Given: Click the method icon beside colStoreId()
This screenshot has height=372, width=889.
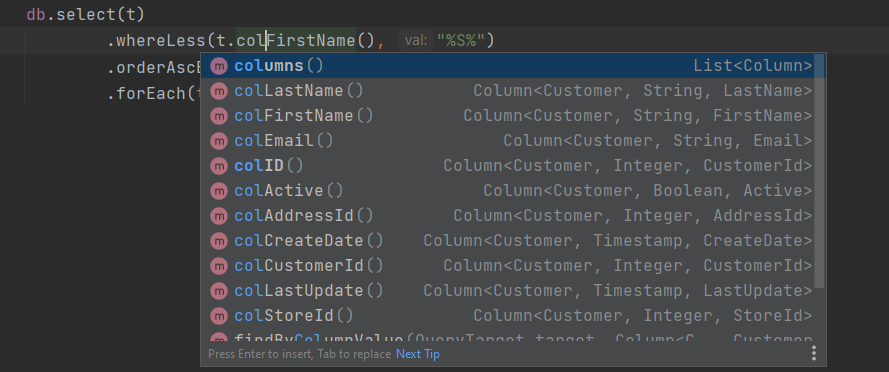Looking at the screenshot, I should click(219, 315).
